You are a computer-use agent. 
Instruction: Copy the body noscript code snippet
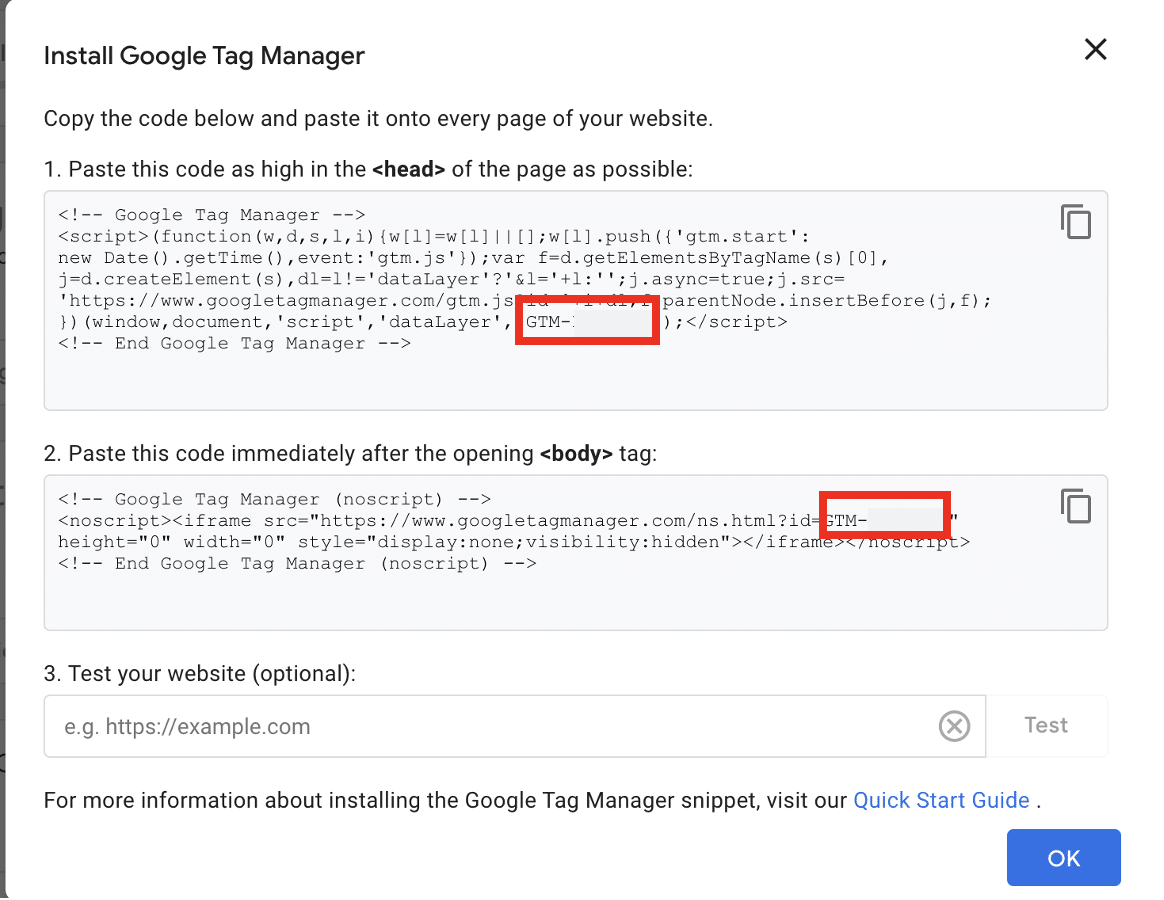point(1076,506)
